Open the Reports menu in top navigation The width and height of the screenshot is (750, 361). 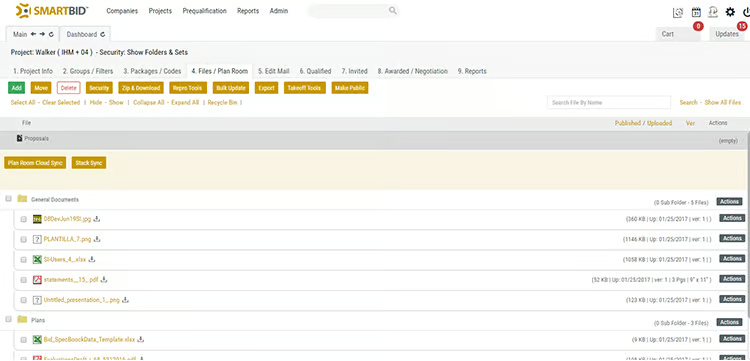tap(248, 11)
